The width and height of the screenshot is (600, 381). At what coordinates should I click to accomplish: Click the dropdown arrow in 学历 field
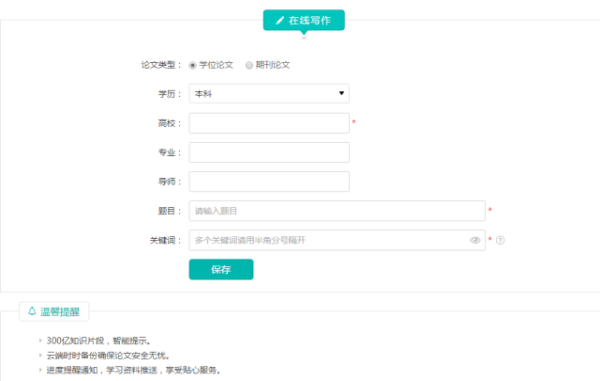coord(341,93)
